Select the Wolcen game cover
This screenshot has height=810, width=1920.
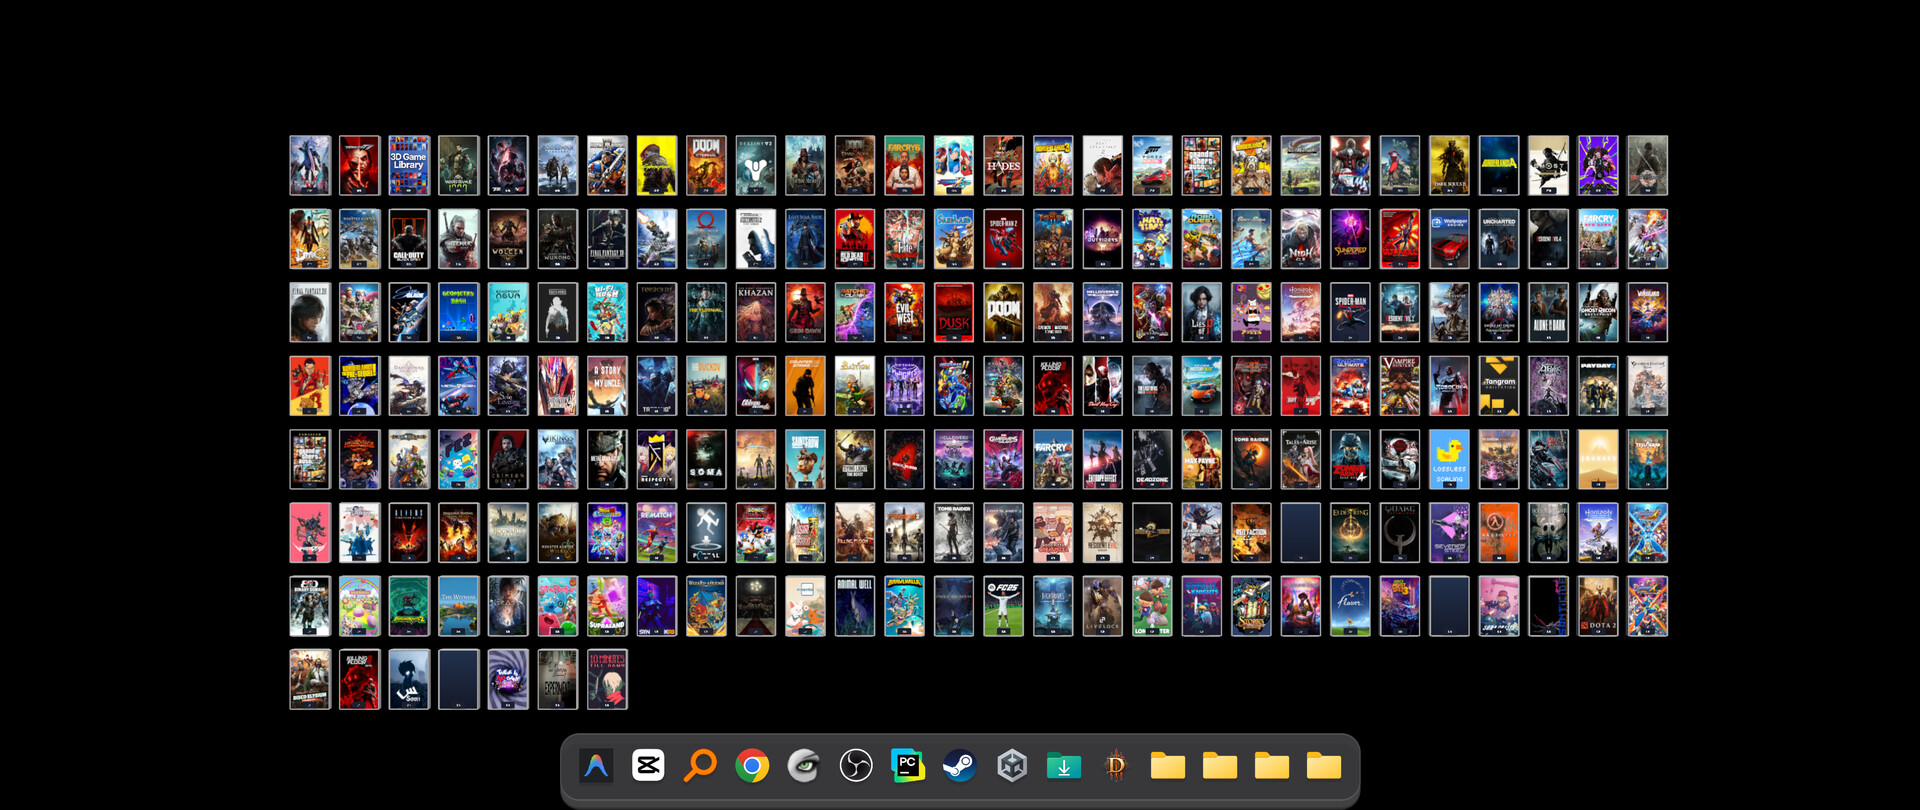(508, 239)
